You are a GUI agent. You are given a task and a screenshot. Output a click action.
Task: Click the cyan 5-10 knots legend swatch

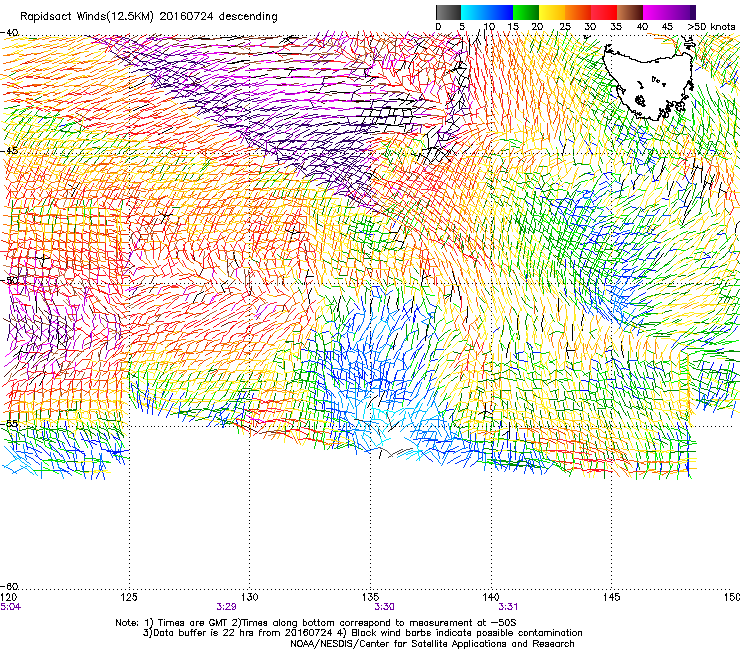click(474, 12)
